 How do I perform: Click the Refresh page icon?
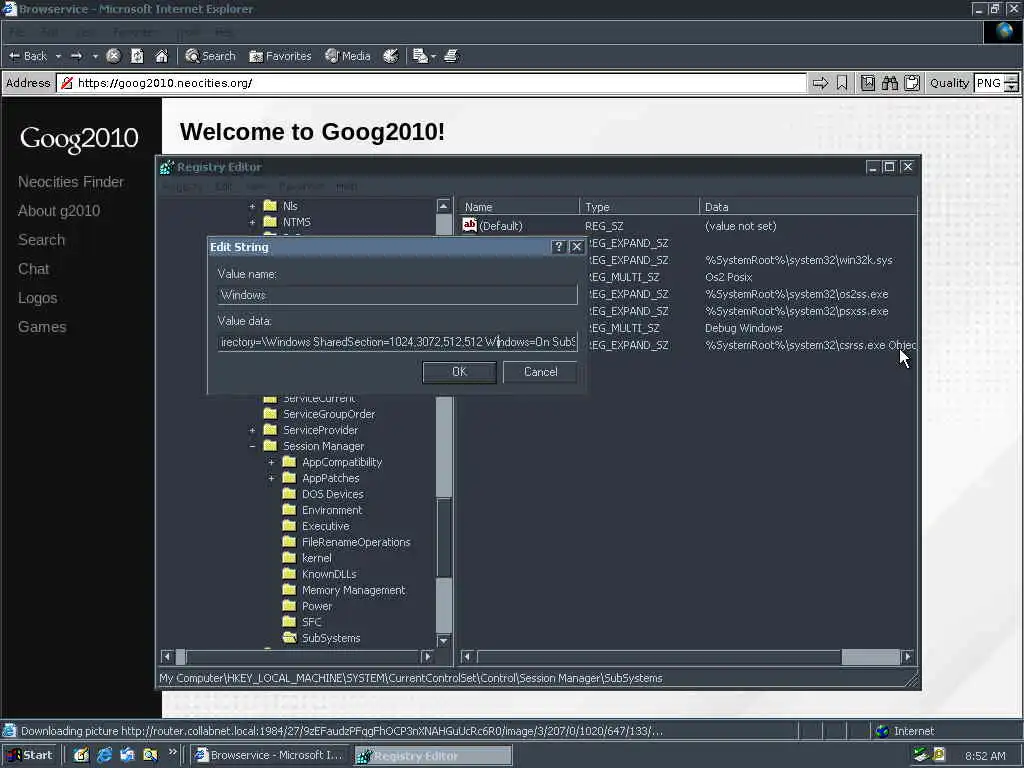(x=137, y=56)
